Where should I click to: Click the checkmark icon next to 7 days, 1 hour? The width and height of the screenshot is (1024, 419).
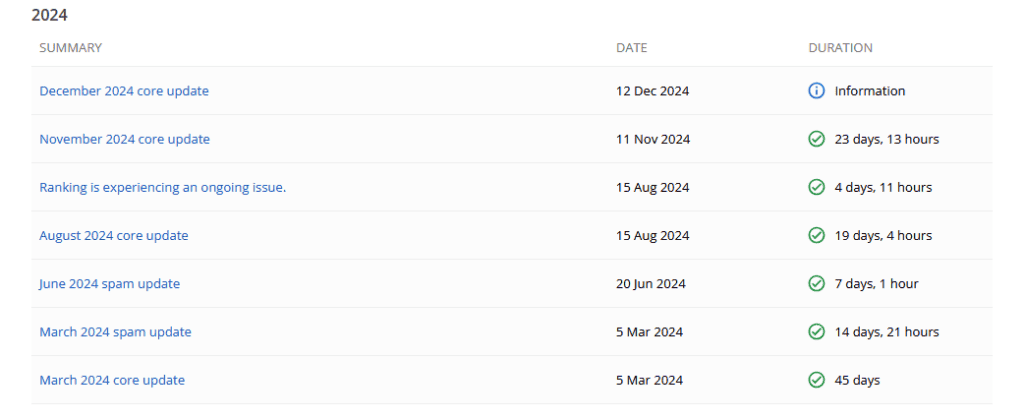click(x=816, y=283)
